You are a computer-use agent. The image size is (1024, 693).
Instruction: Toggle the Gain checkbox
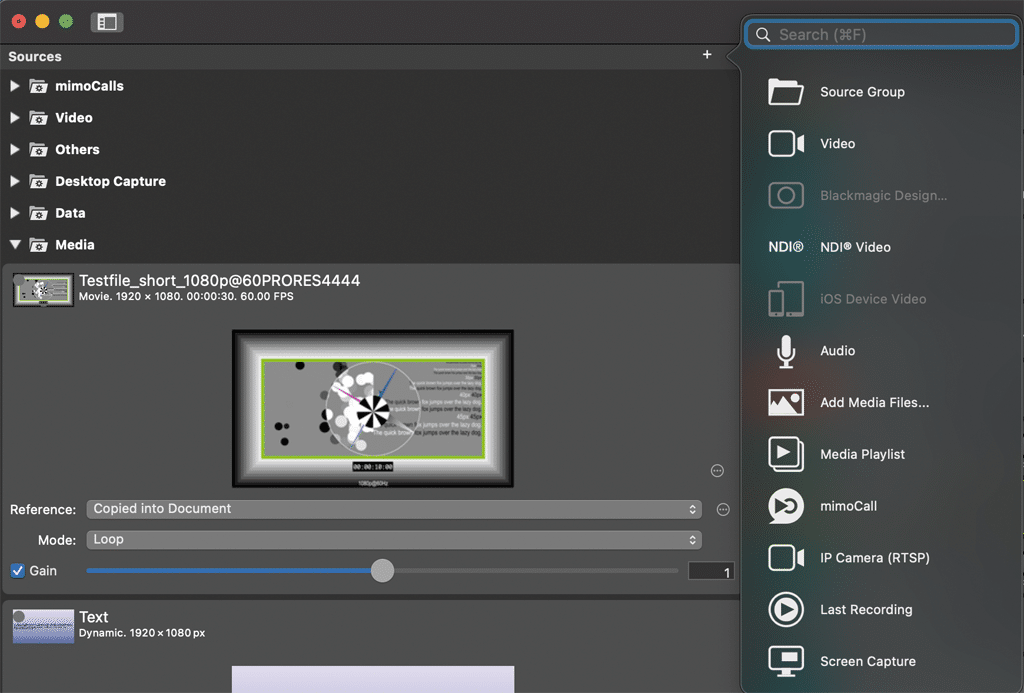(x=18, y=571)
